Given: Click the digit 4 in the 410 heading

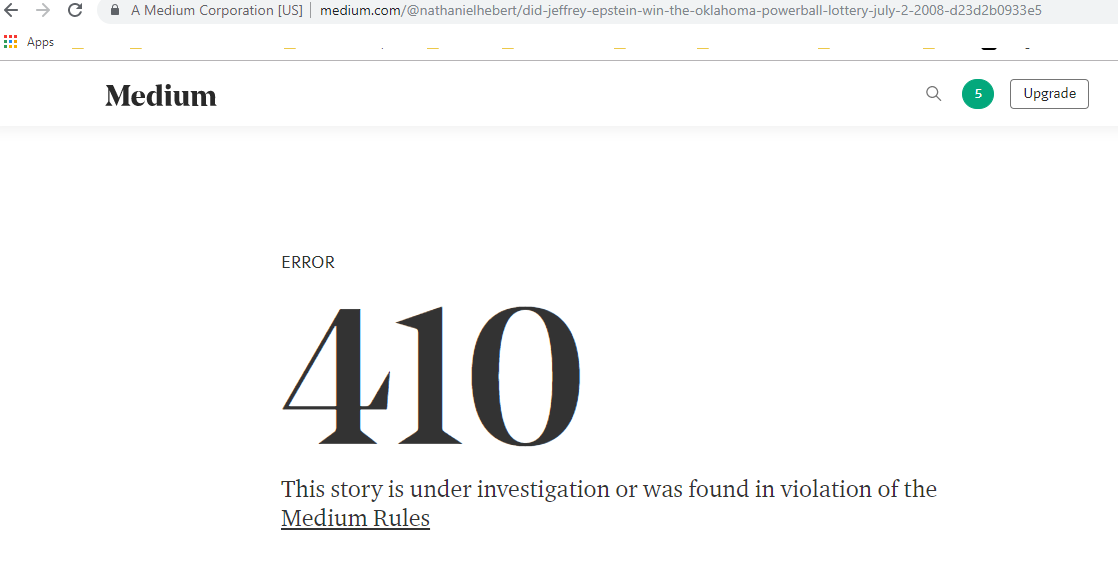Looking at the screenshot, I should [337, 376].
